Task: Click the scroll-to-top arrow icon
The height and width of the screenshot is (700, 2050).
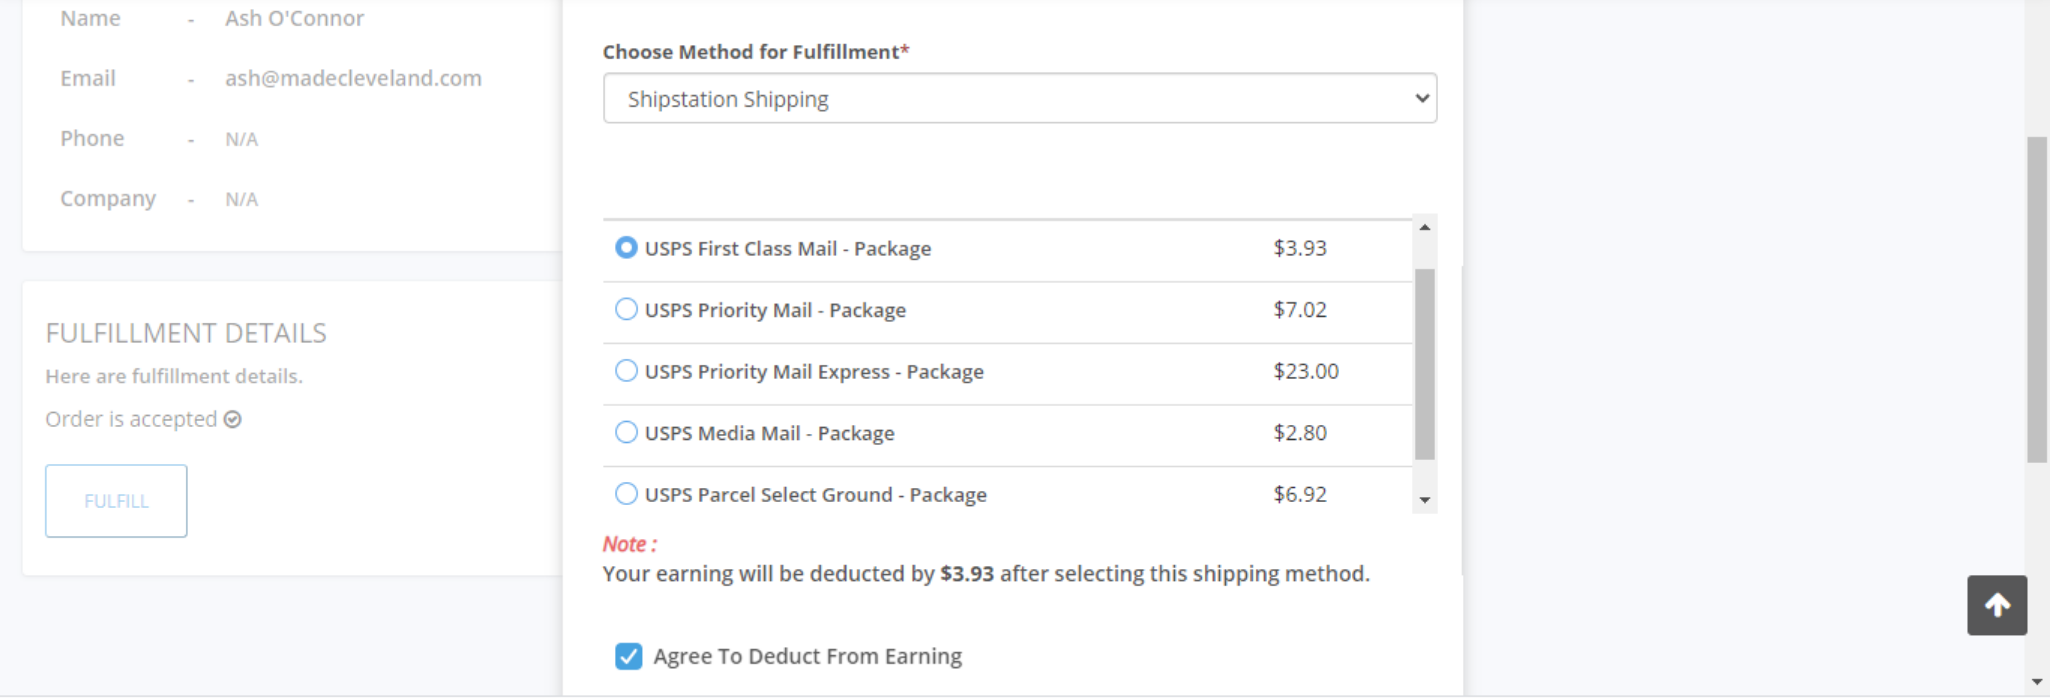Action: (x=1997, y=605)
